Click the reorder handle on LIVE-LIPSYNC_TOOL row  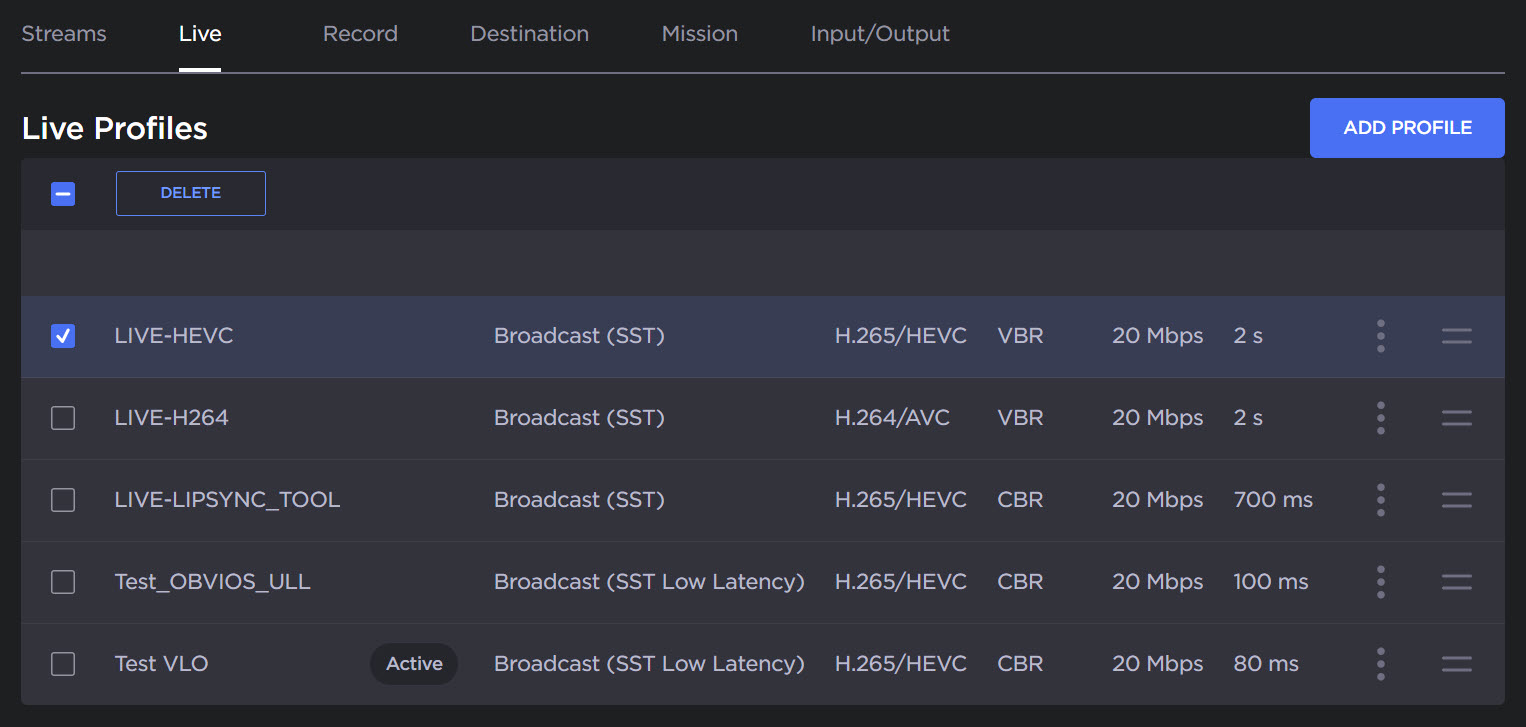click(1456, 500)
